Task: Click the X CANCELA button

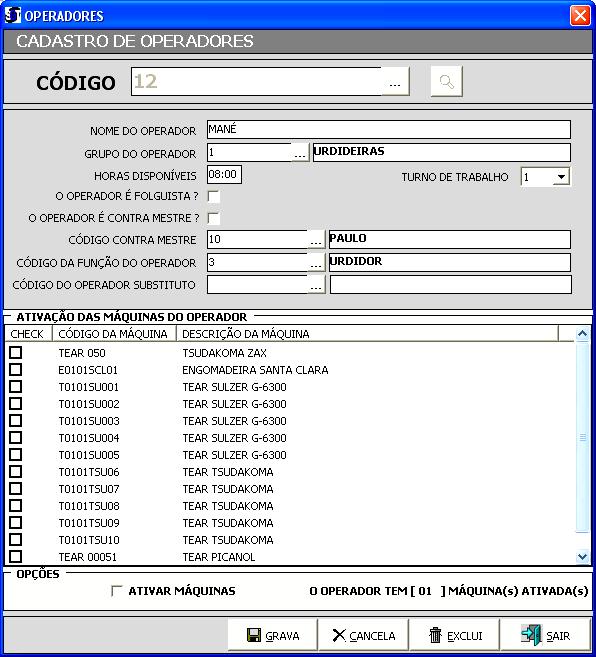Action: (363, 636)
